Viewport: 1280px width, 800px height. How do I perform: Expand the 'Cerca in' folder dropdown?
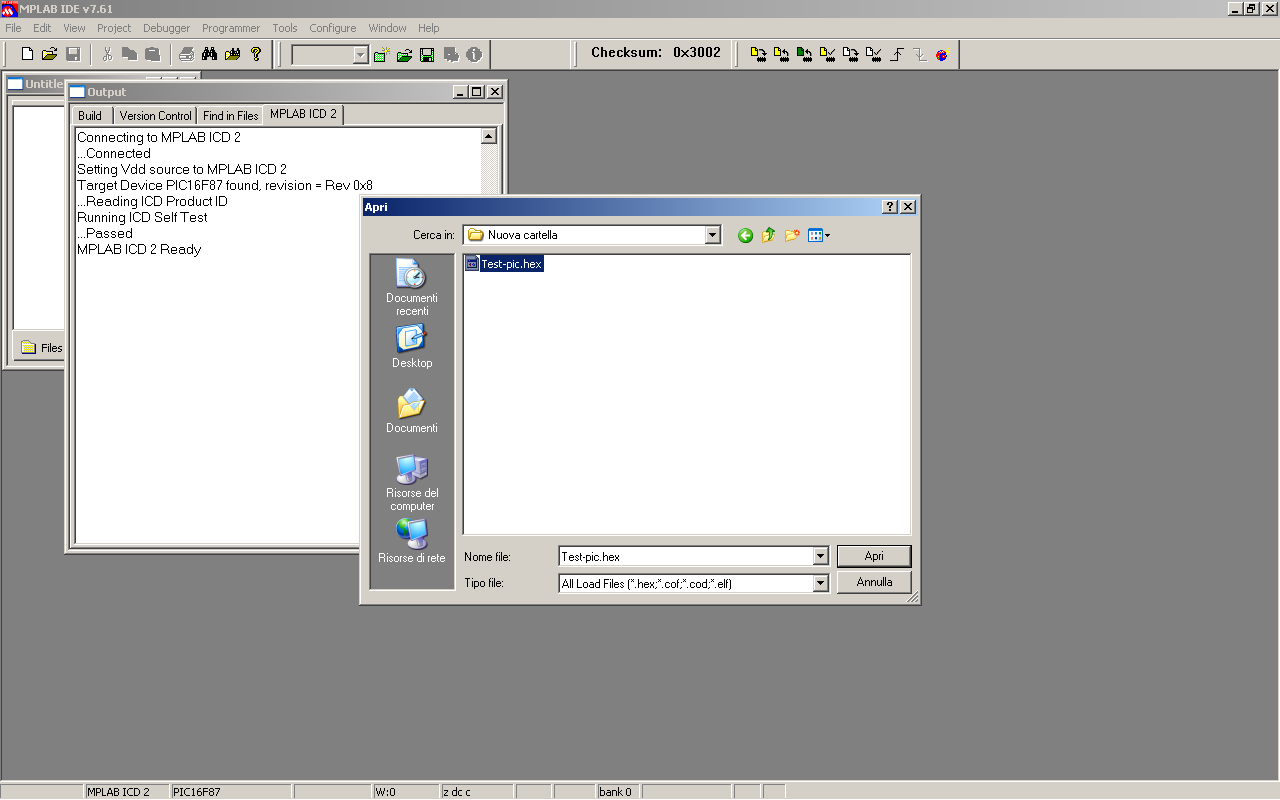712,235
